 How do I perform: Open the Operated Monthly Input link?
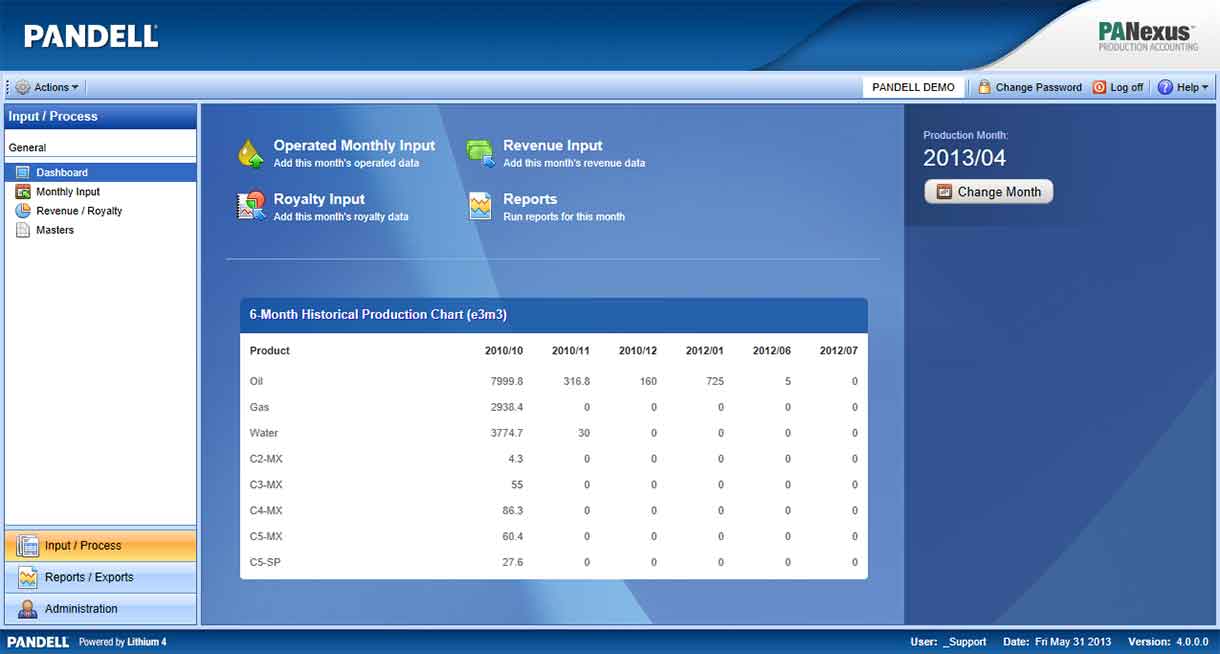pyautogui.click(x=354, y=145)
